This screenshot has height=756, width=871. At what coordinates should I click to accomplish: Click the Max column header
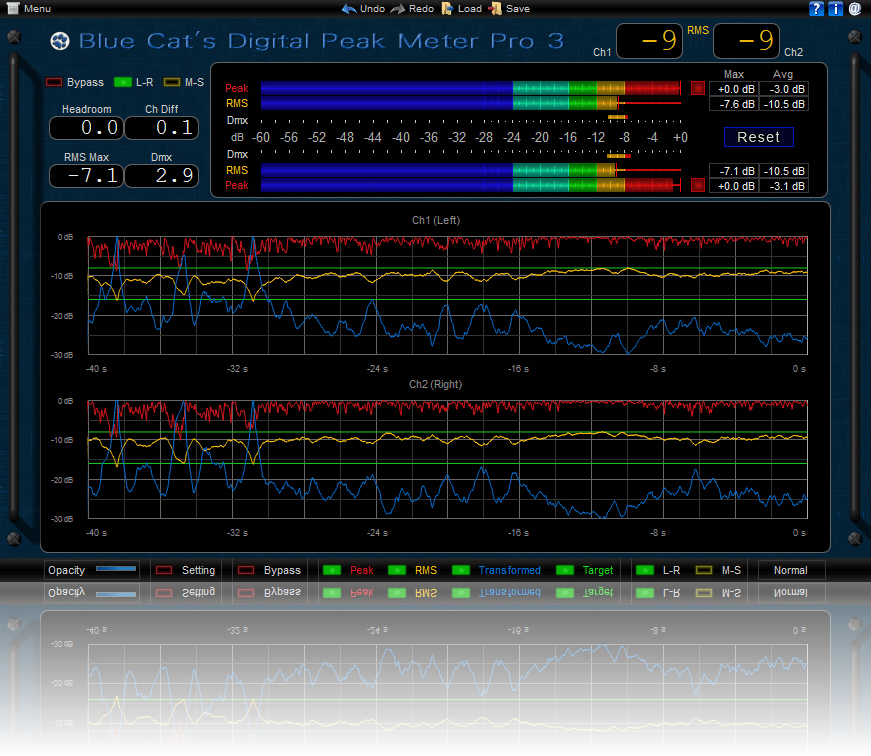(734, 74)
